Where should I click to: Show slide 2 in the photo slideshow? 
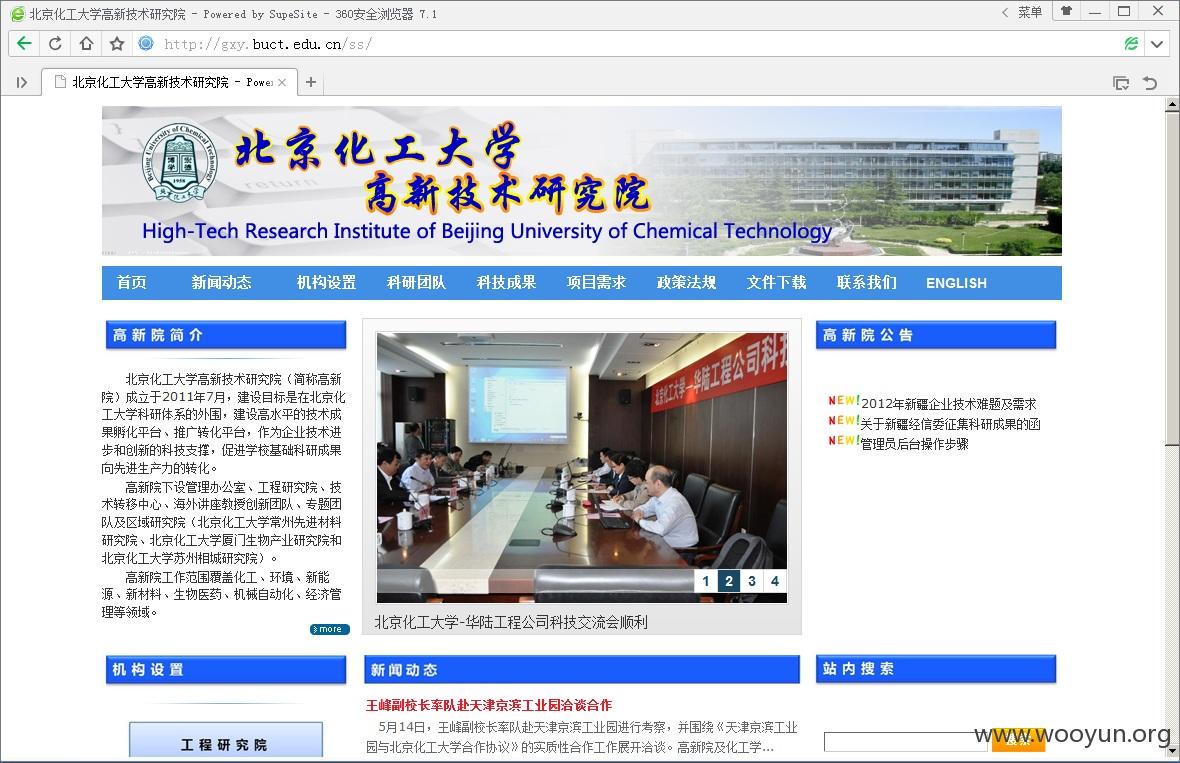pyautogui.click(x=728, y=581)
